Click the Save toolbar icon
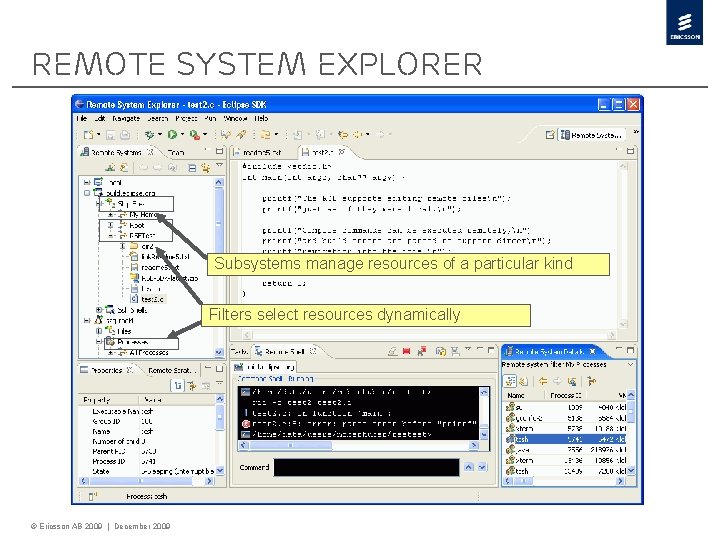 click(x=110, y=135)
